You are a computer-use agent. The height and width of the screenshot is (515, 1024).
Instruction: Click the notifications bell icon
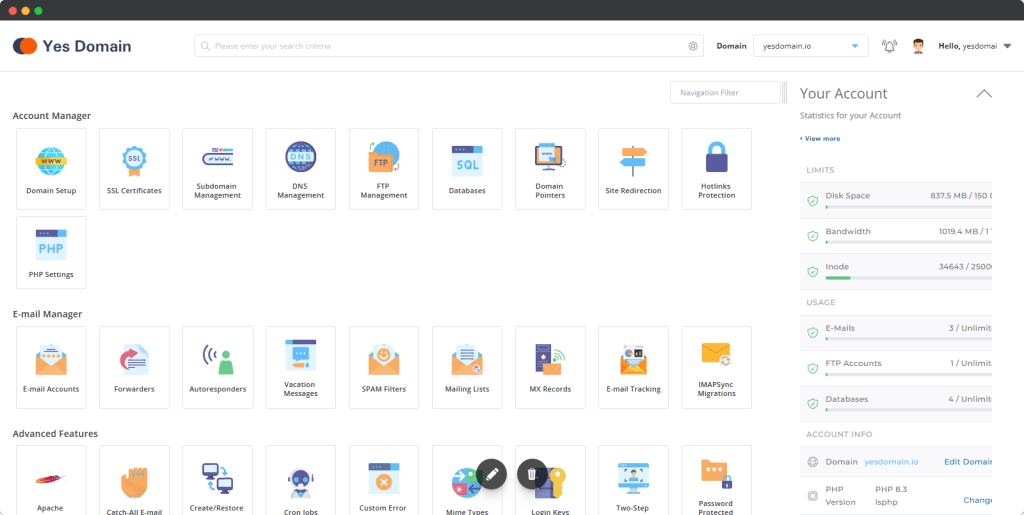[889, 46]
